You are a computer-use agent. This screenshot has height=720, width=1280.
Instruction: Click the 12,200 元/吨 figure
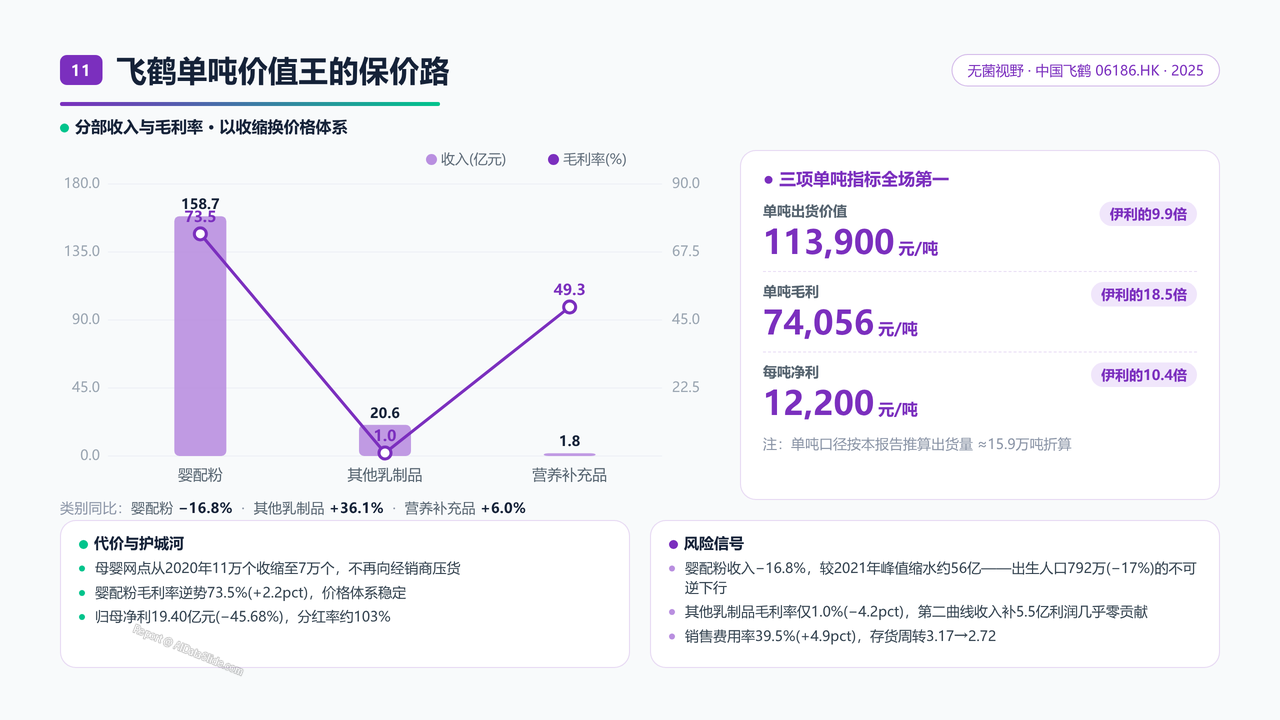tap(841, 404)
